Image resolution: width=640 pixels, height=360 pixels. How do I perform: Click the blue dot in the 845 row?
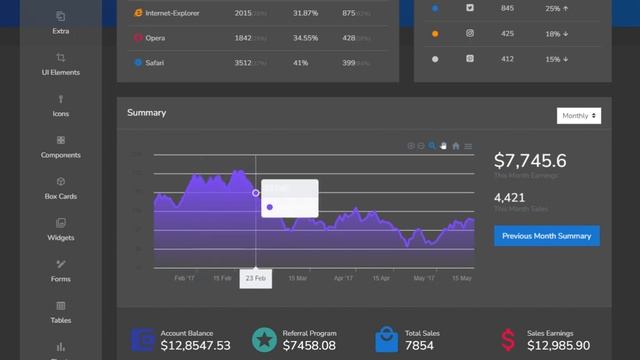coord(435,8)
